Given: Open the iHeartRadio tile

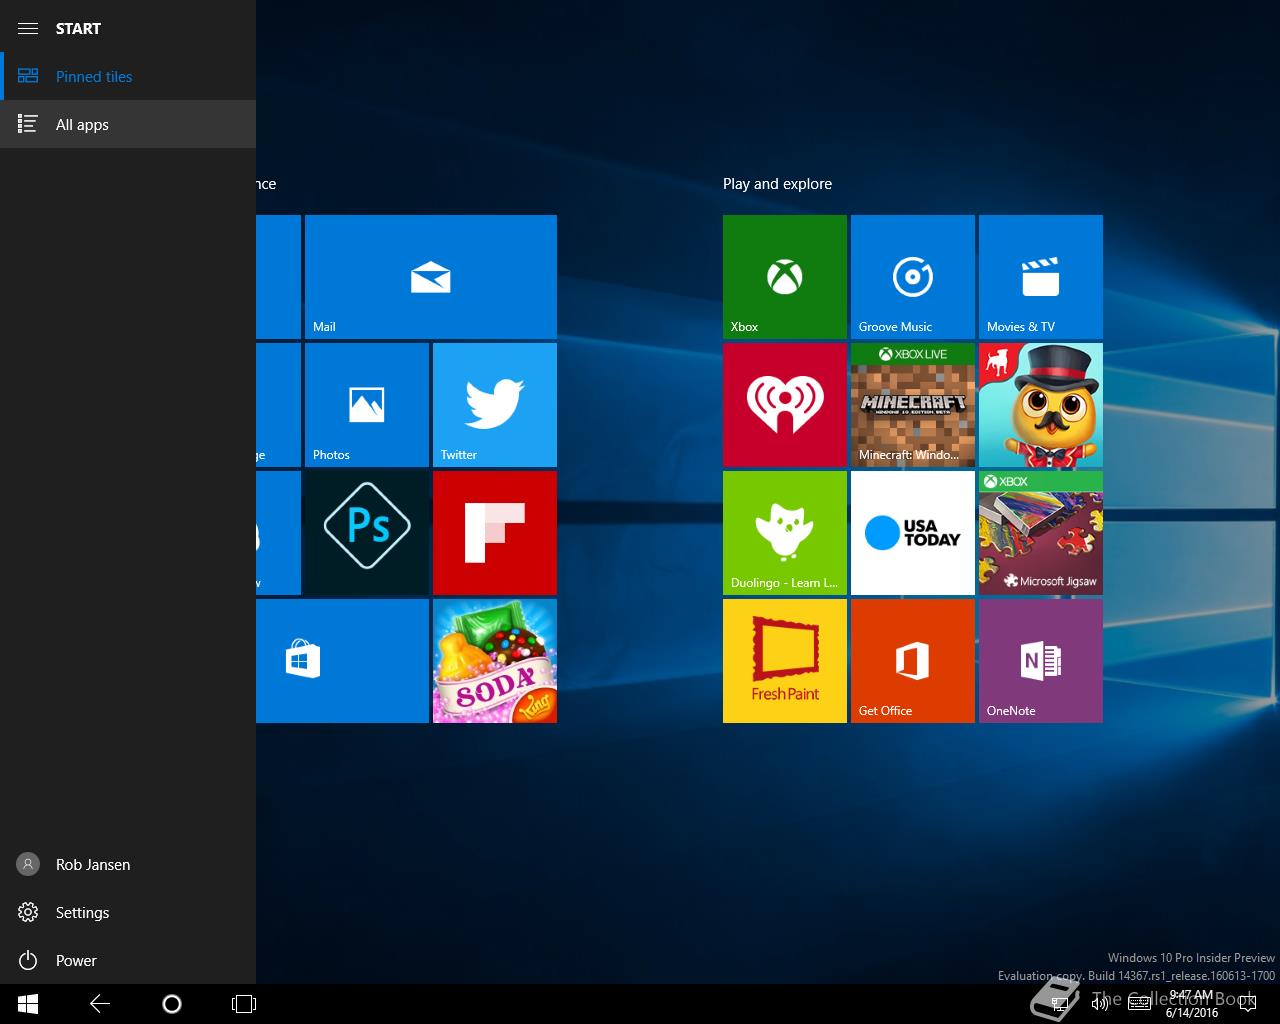Looking at the screenshot, I should pos(785,405).
